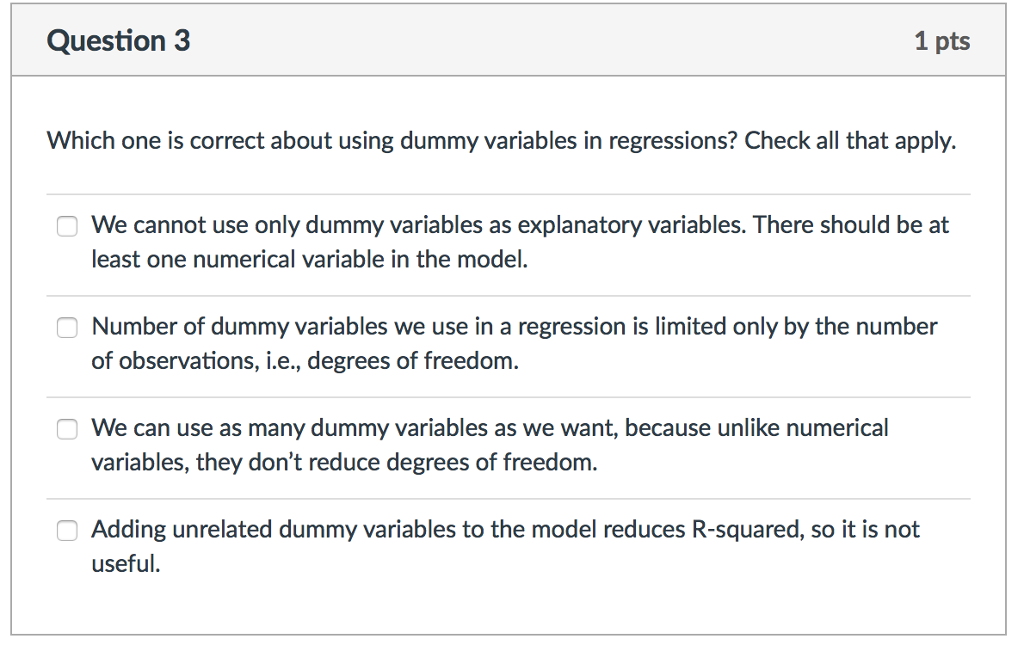Click the 'Adding unrelated dummy variables' answer text
1024x645 pixels.
click(x=505, y=546)
